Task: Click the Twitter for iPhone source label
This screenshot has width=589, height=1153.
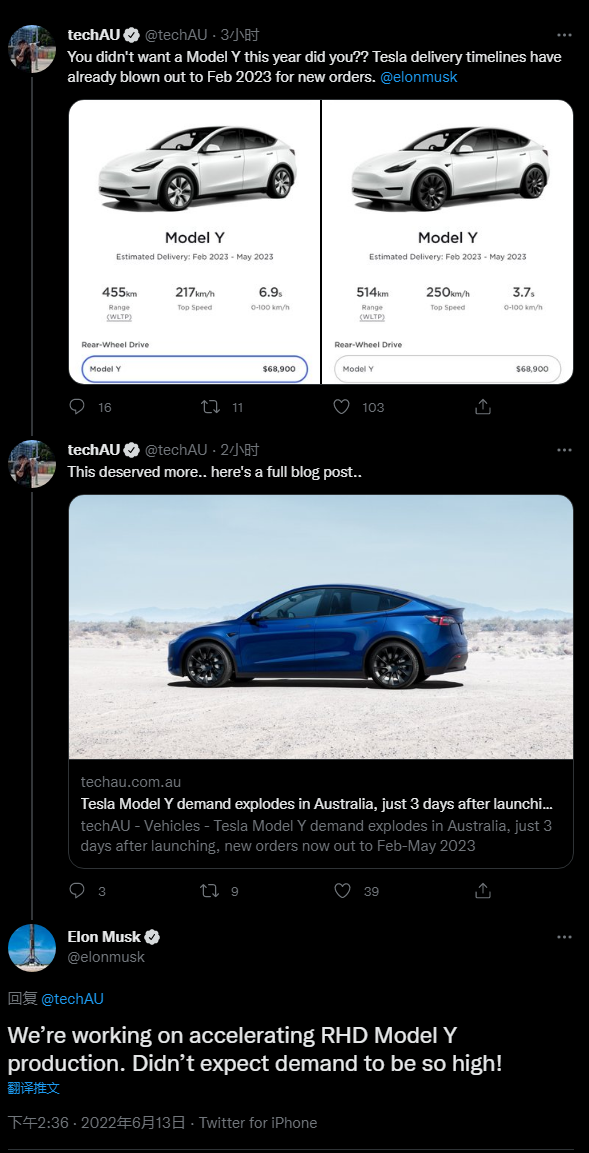Action: (x=258, y=1123)
